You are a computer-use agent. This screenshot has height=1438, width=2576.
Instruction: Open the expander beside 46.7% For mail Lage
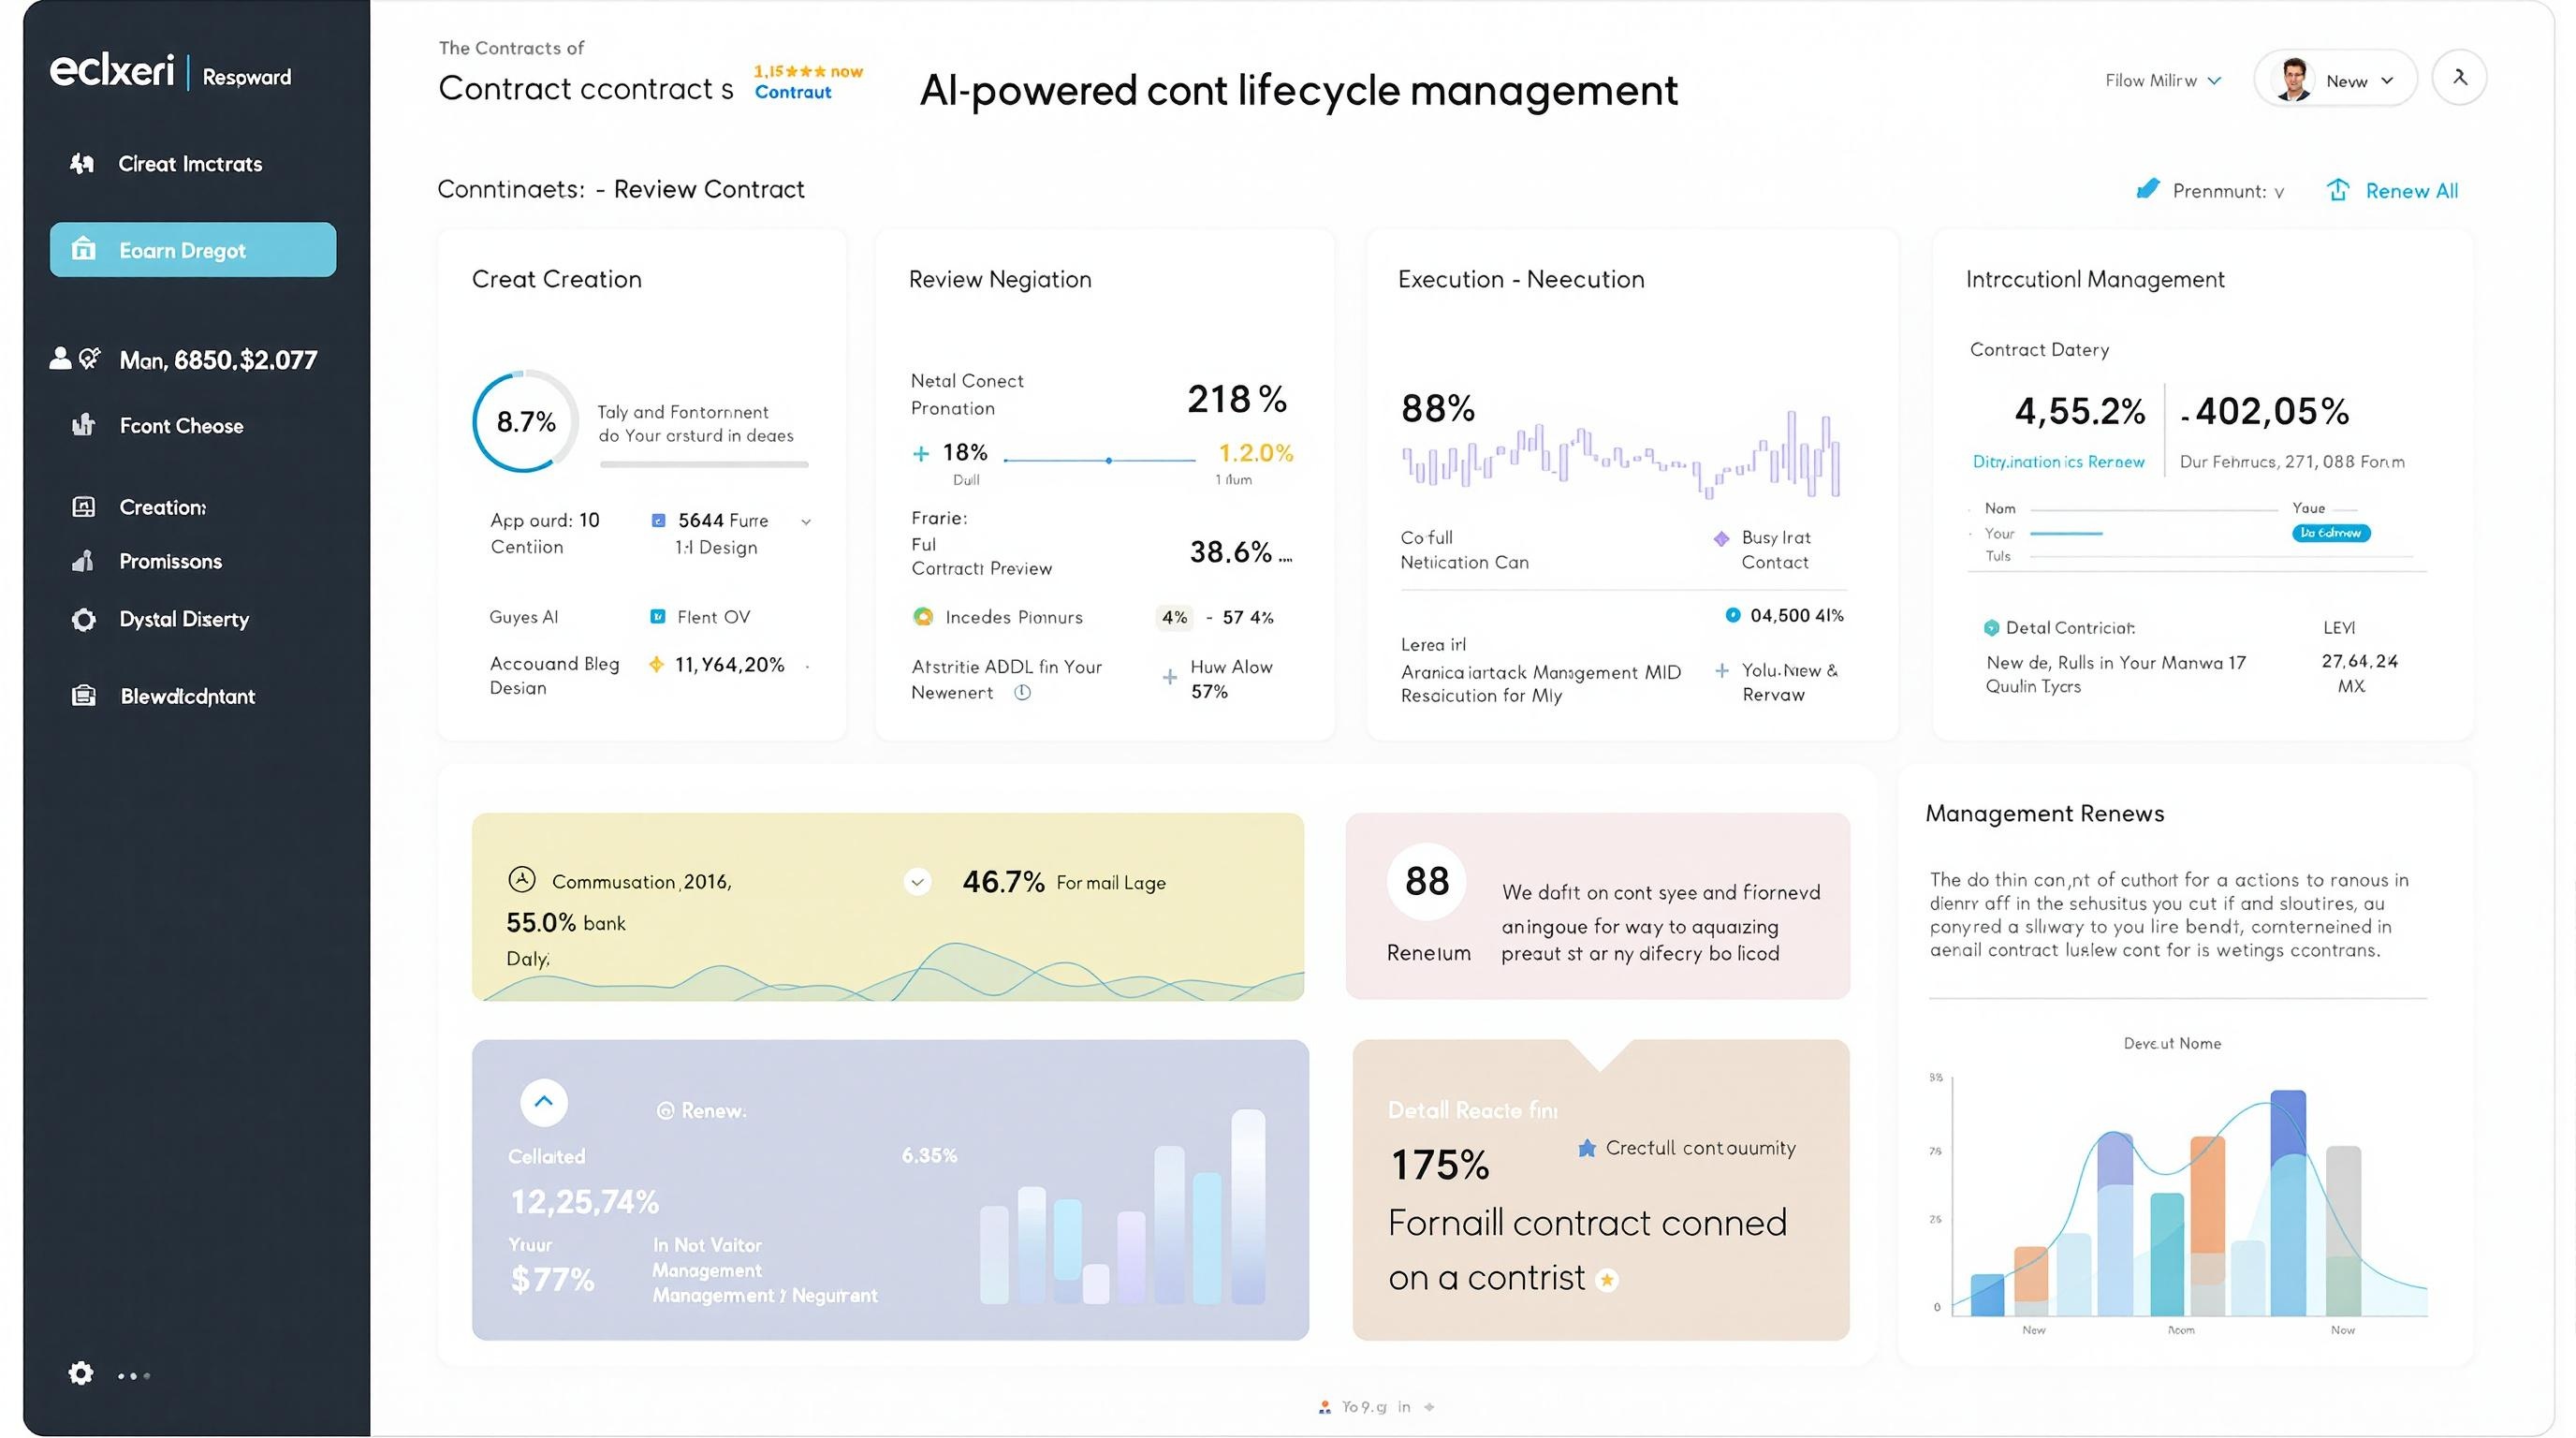(x=916, y=882)
